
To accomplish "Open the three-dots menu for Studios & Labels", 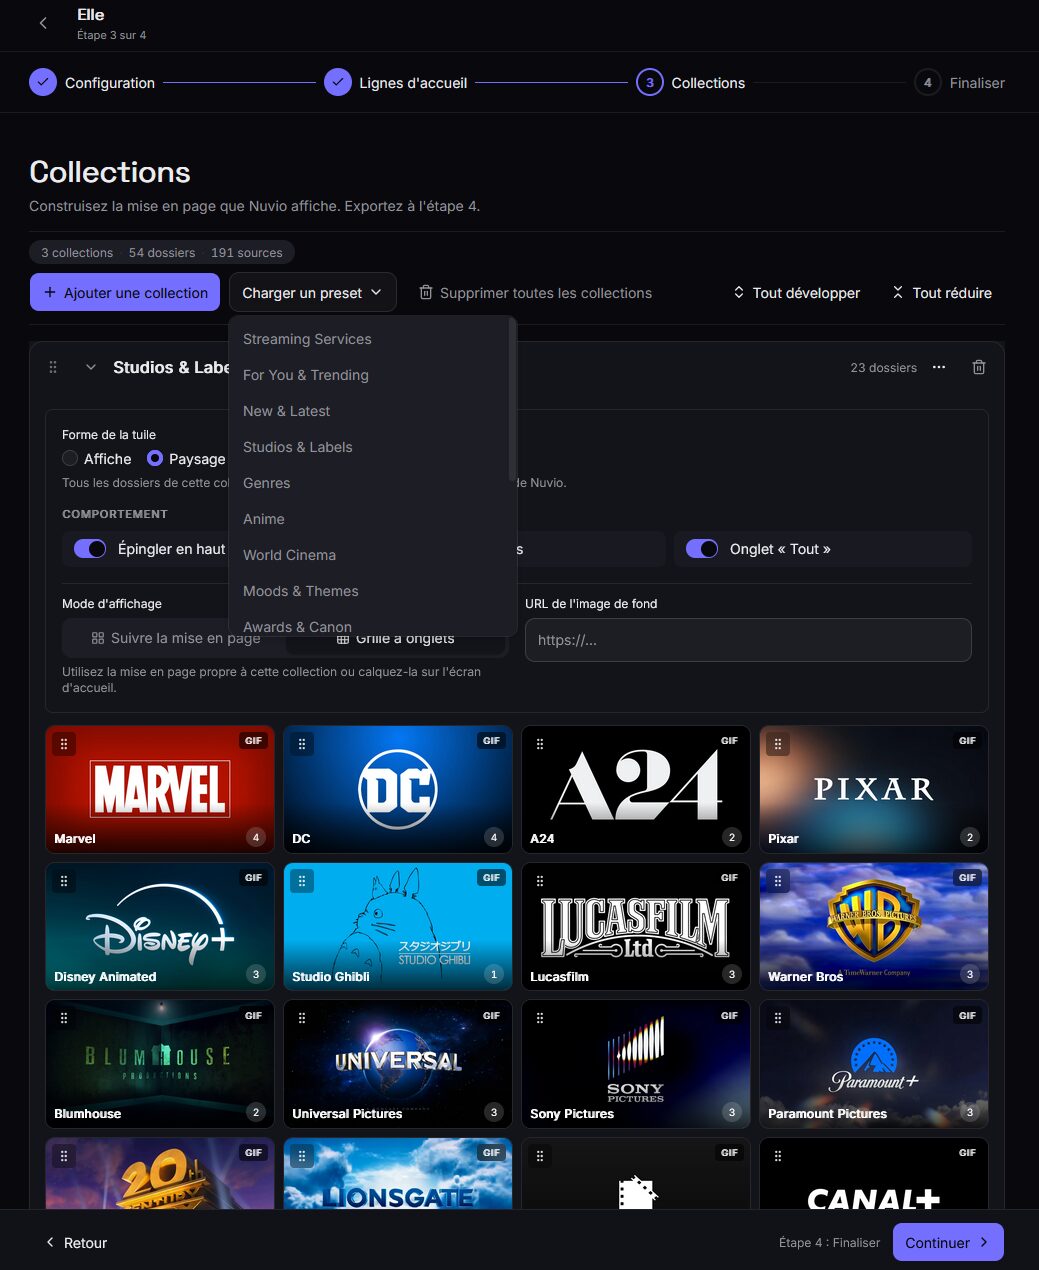I will (x=939, y=367).
